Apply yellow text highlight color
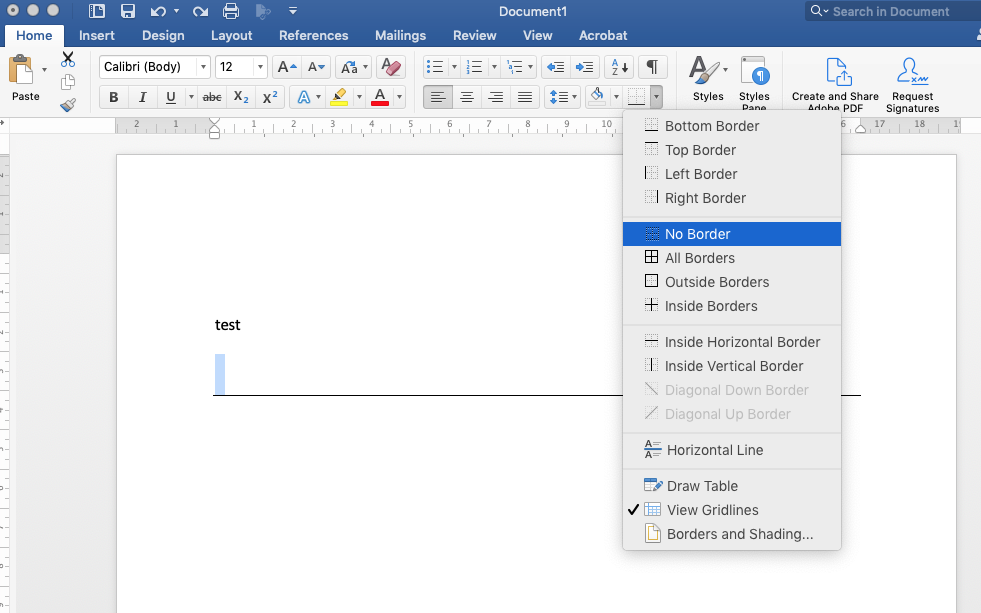 (x=339, y=97)
